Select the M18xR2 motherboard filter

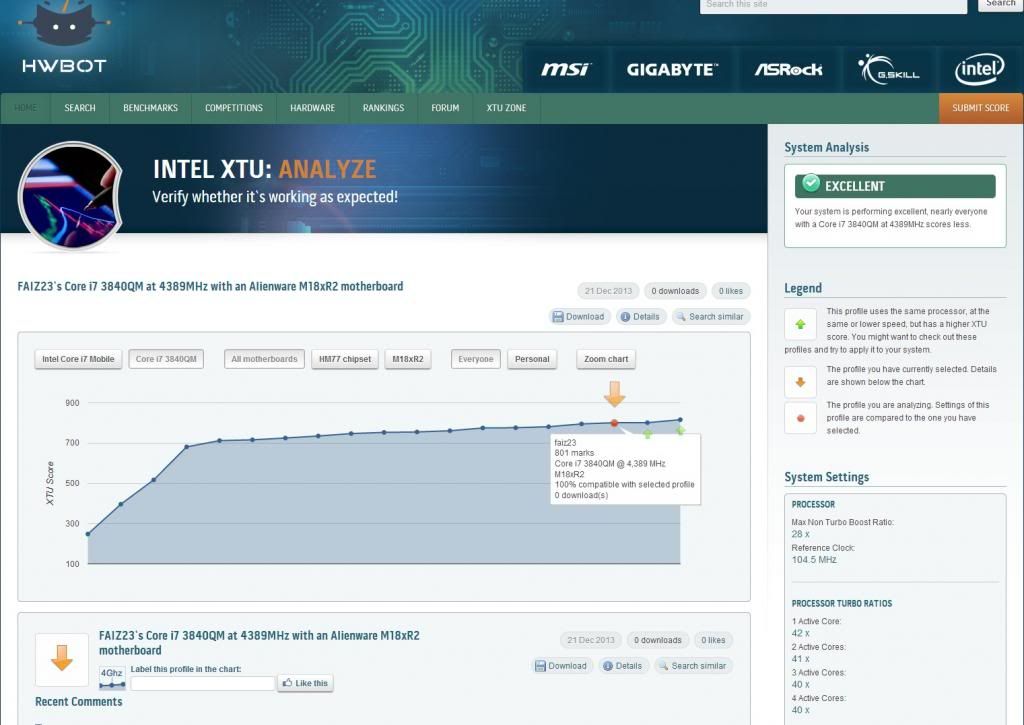click(408, 359)
